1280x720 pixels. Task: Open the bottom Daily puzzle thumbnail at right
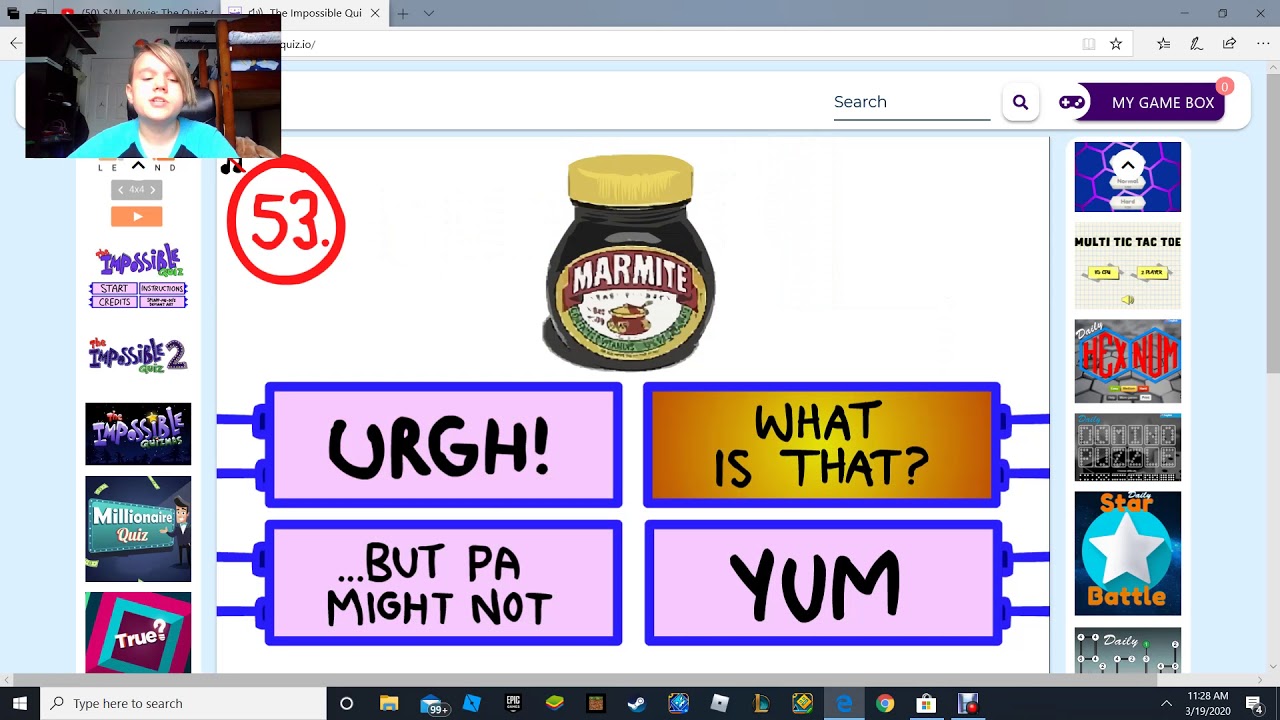tap(1127, 650)
